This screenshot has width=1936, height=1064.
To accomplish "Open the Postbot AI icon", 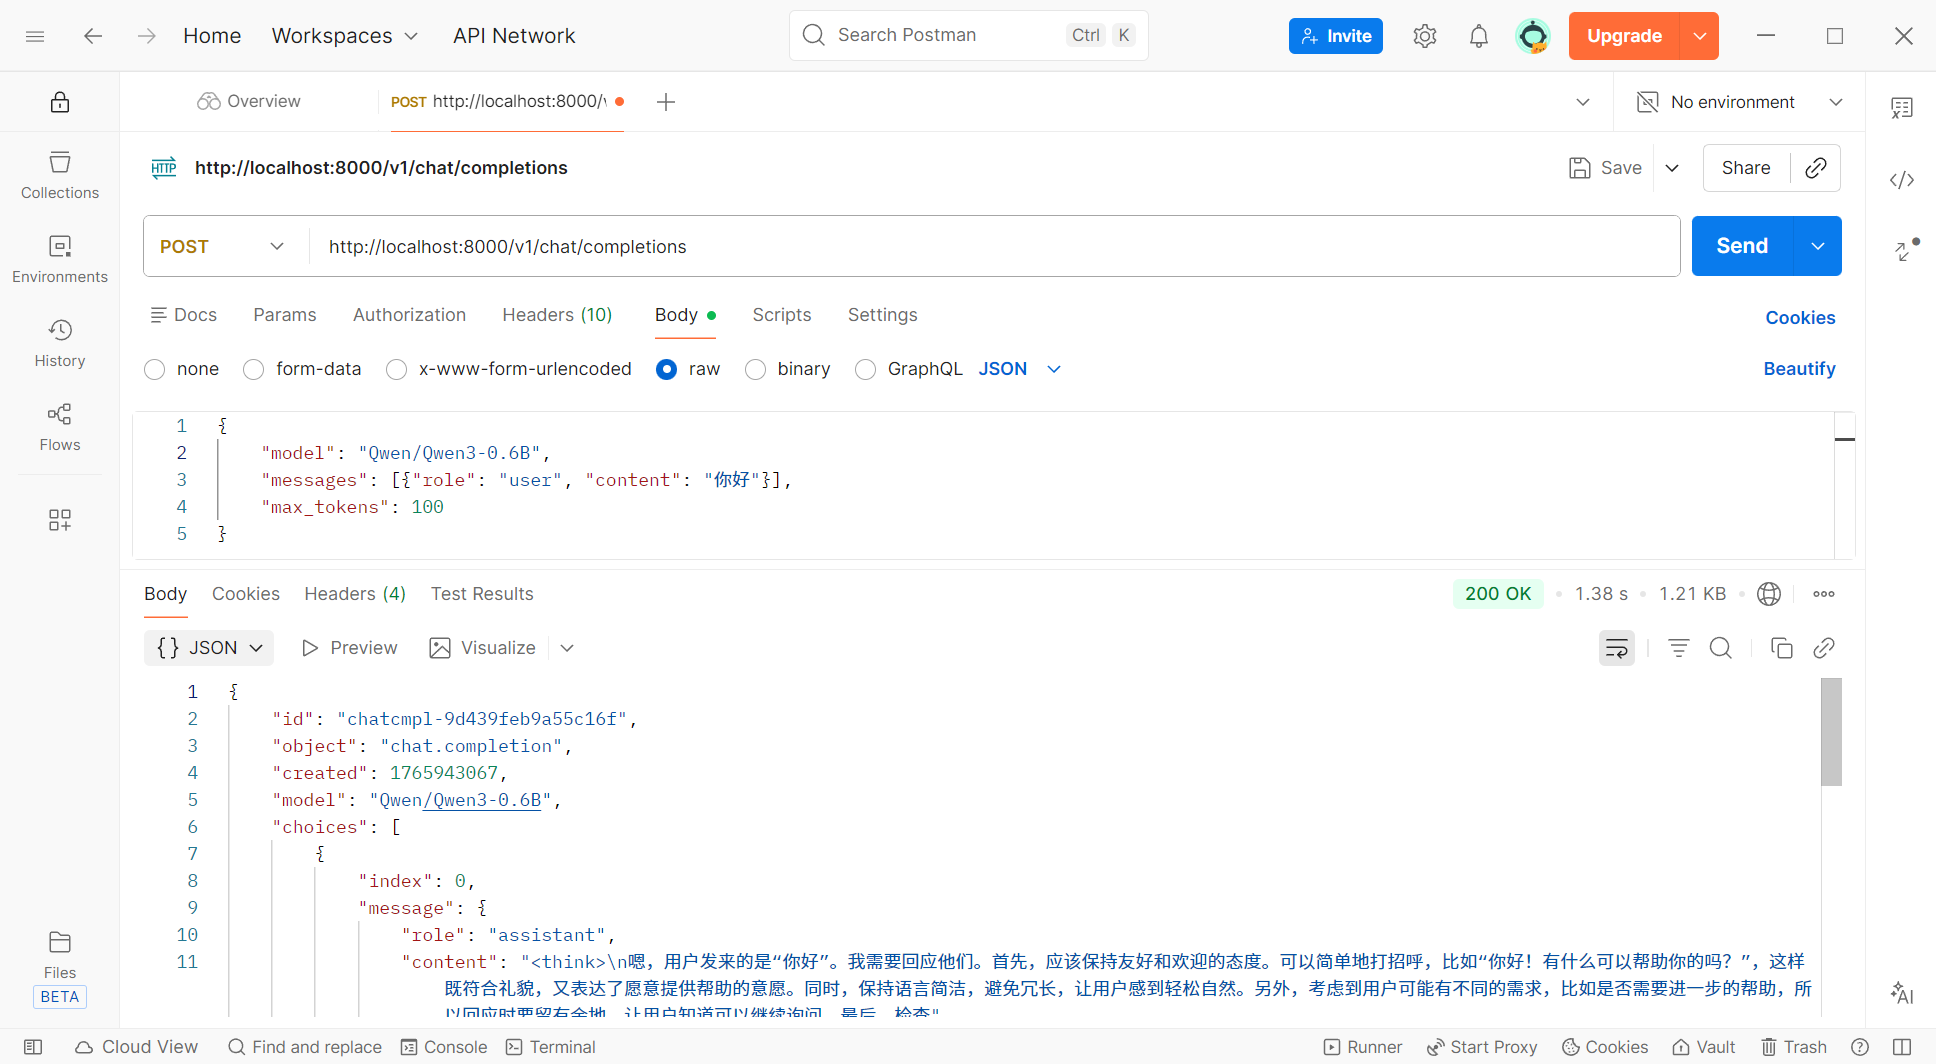I will pyautogui.click(x=1902, y=993).
